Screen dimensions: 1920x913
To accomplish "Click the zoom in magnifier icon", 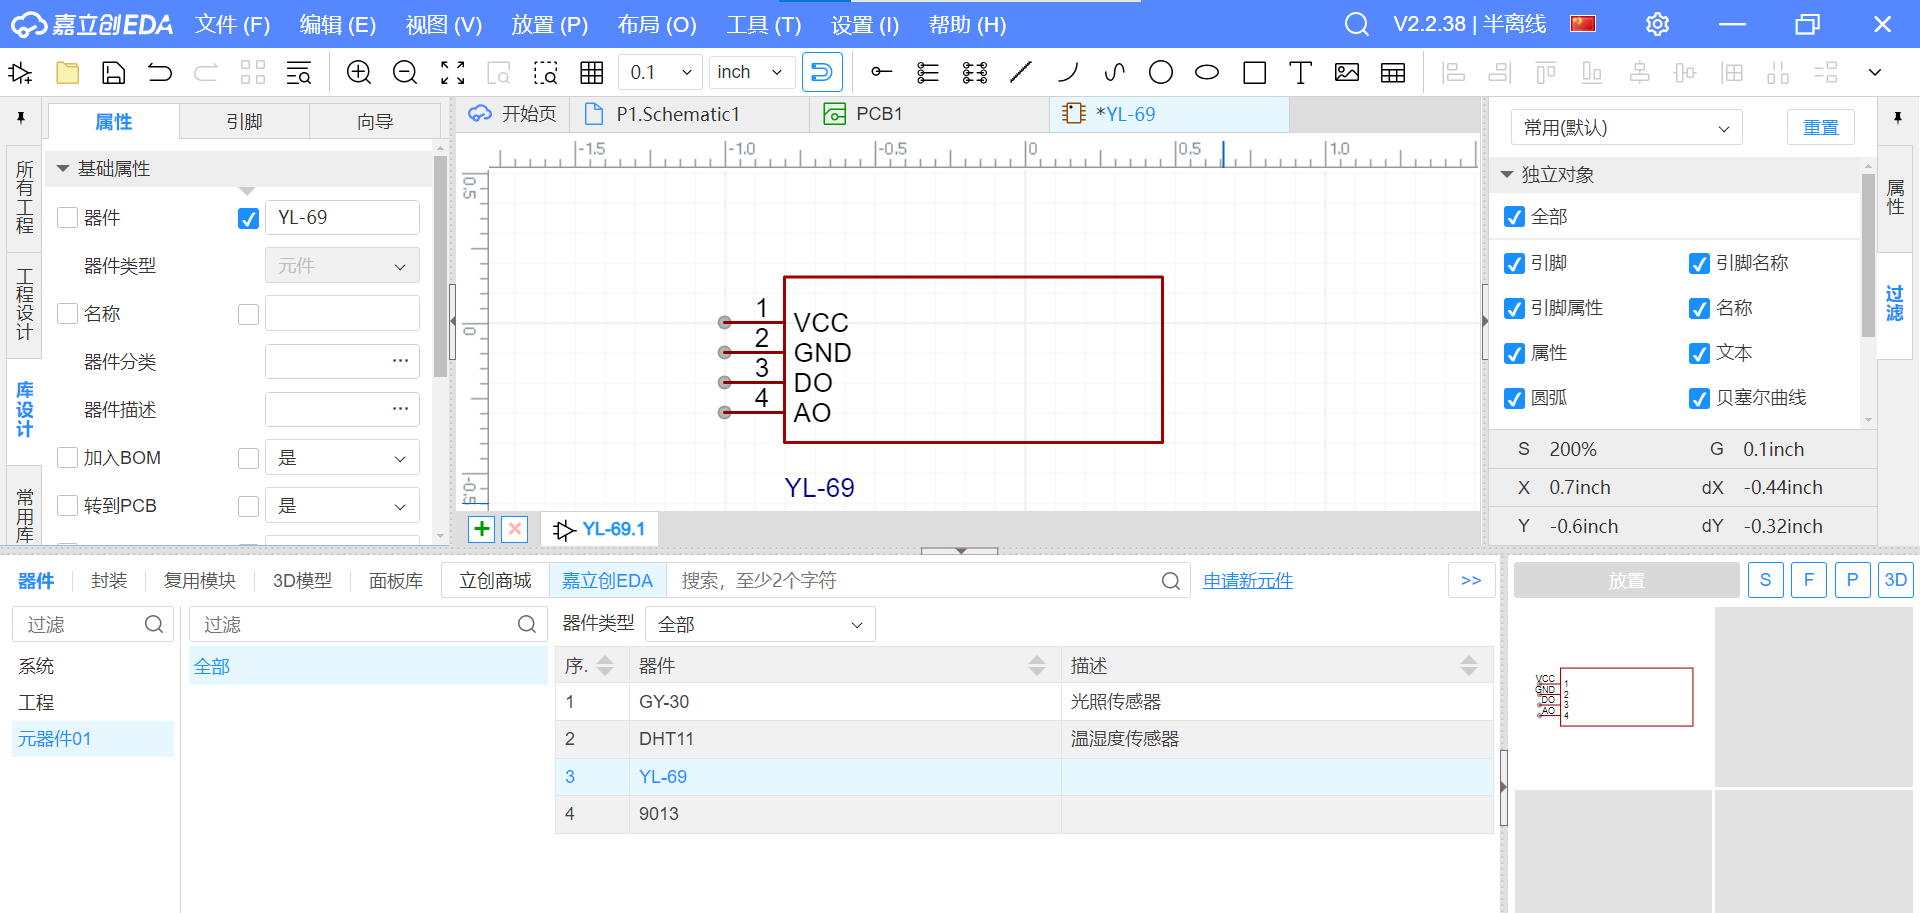I will coord(359,72).
